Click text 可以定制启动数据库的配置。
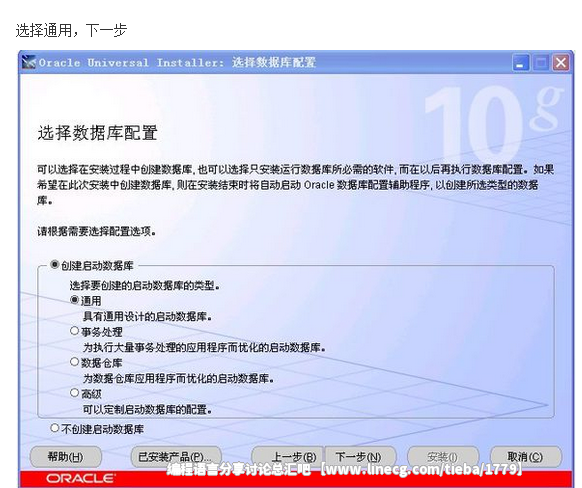 tap(147, 410)
